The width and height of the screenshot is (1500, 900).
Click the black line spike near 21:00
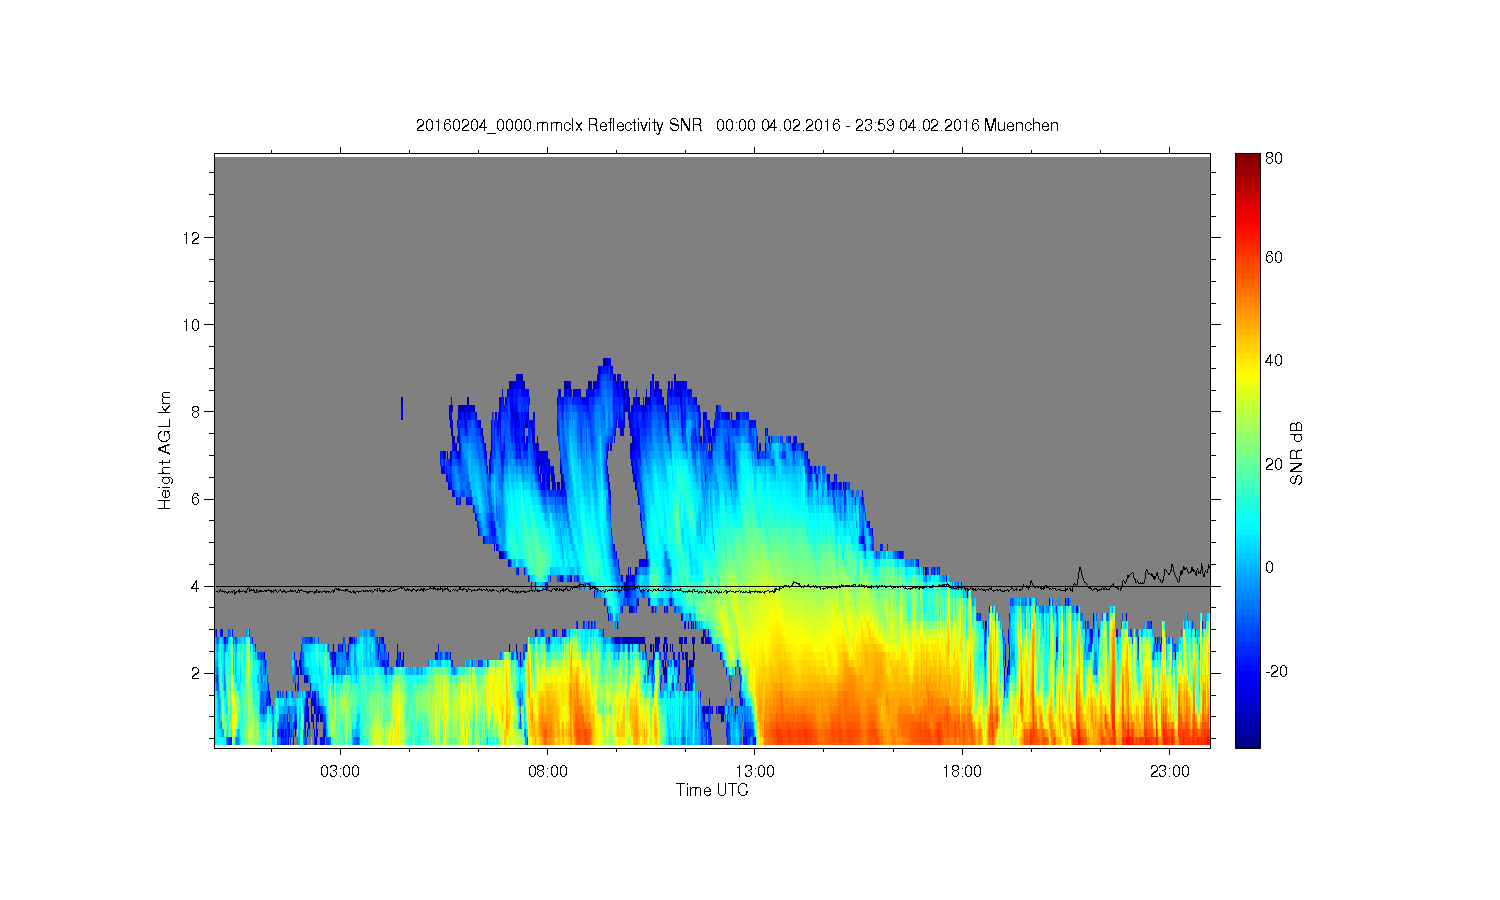click(1080, 575)
